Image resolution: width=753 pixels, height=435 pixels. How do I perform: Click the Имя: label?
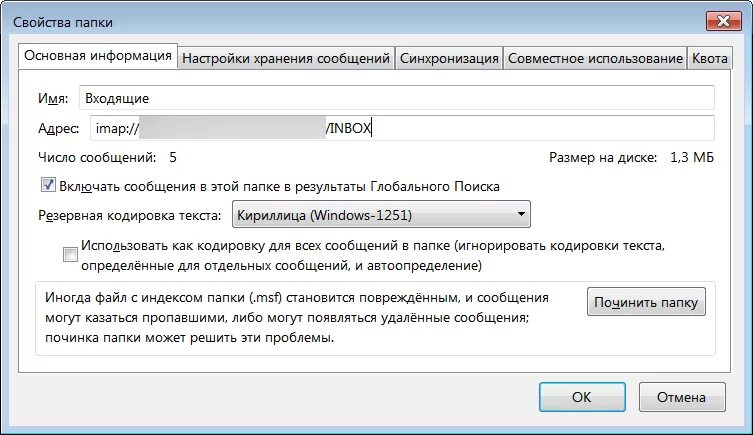point(53,98)
